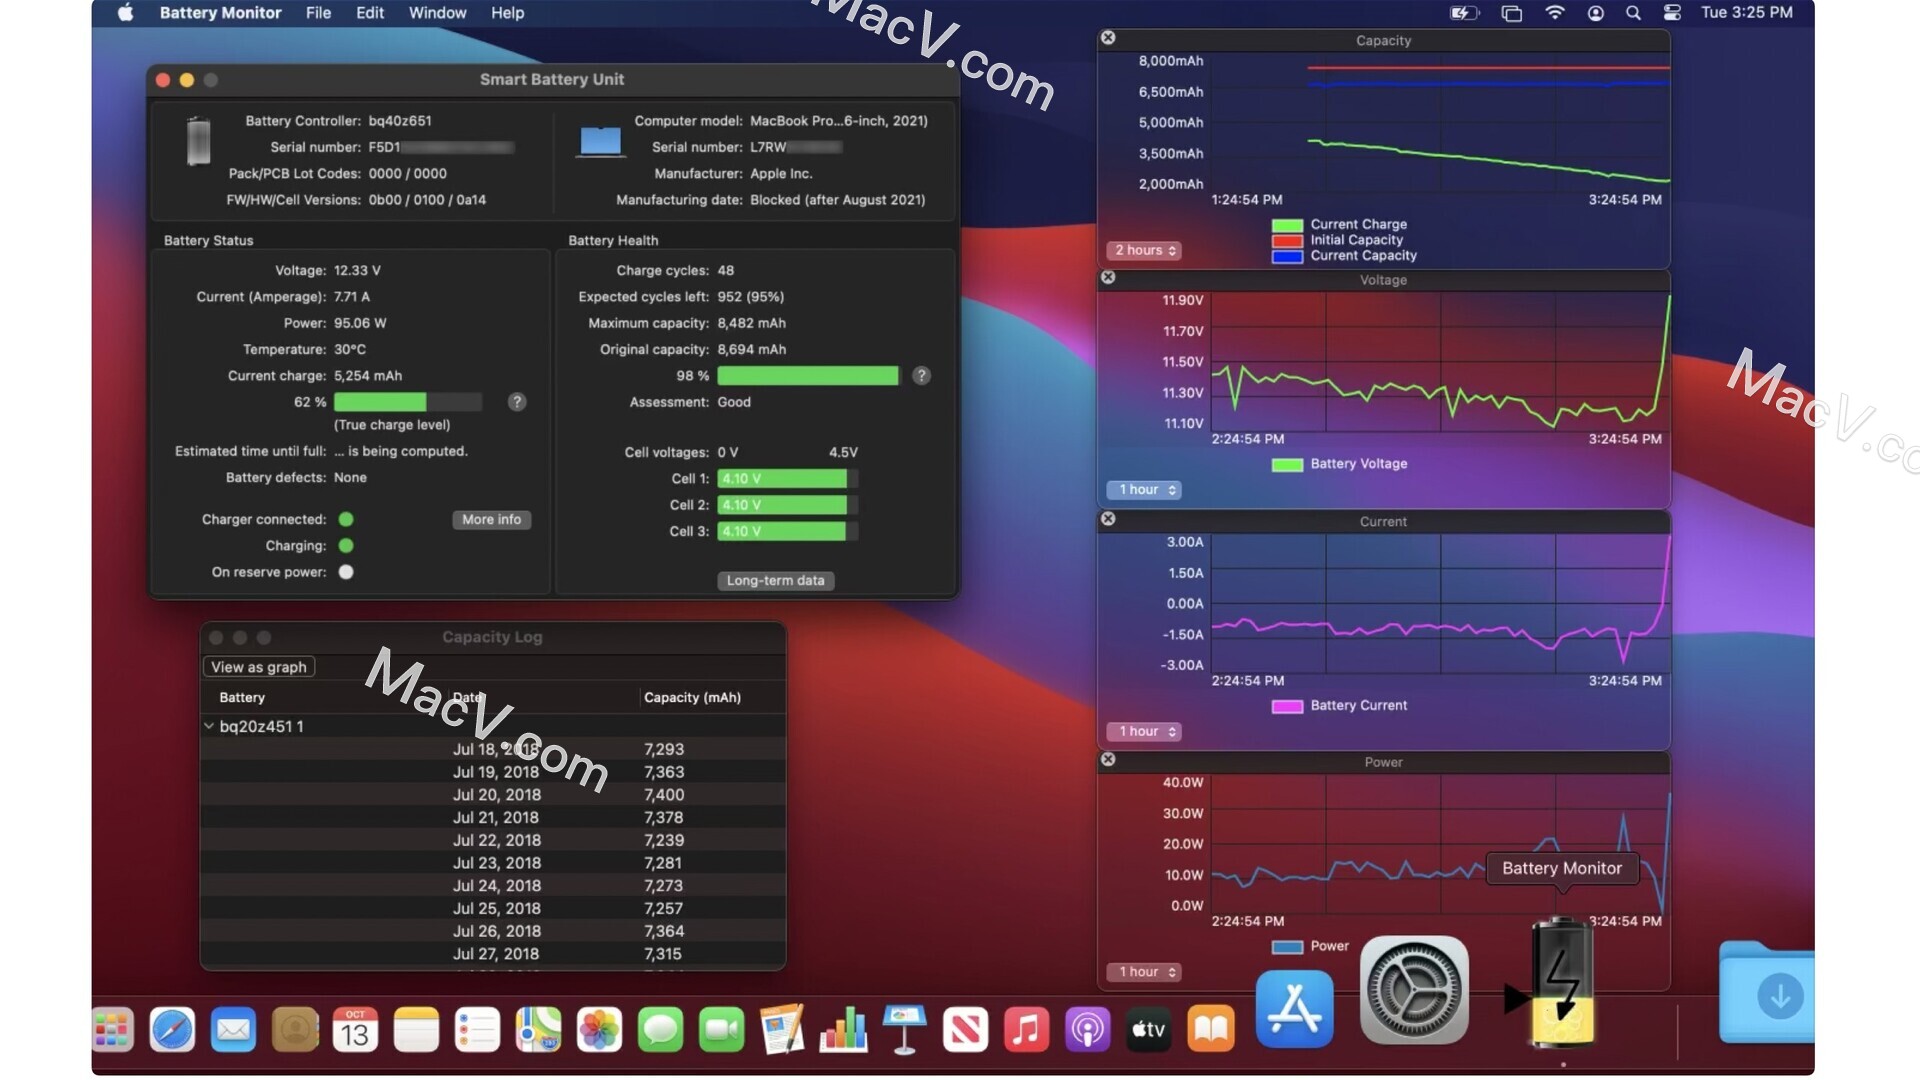The image size is (1920, 1080).
Task: Open Calendar showing Oct 13 in Dock
Action: click(x=355, y=1030)
